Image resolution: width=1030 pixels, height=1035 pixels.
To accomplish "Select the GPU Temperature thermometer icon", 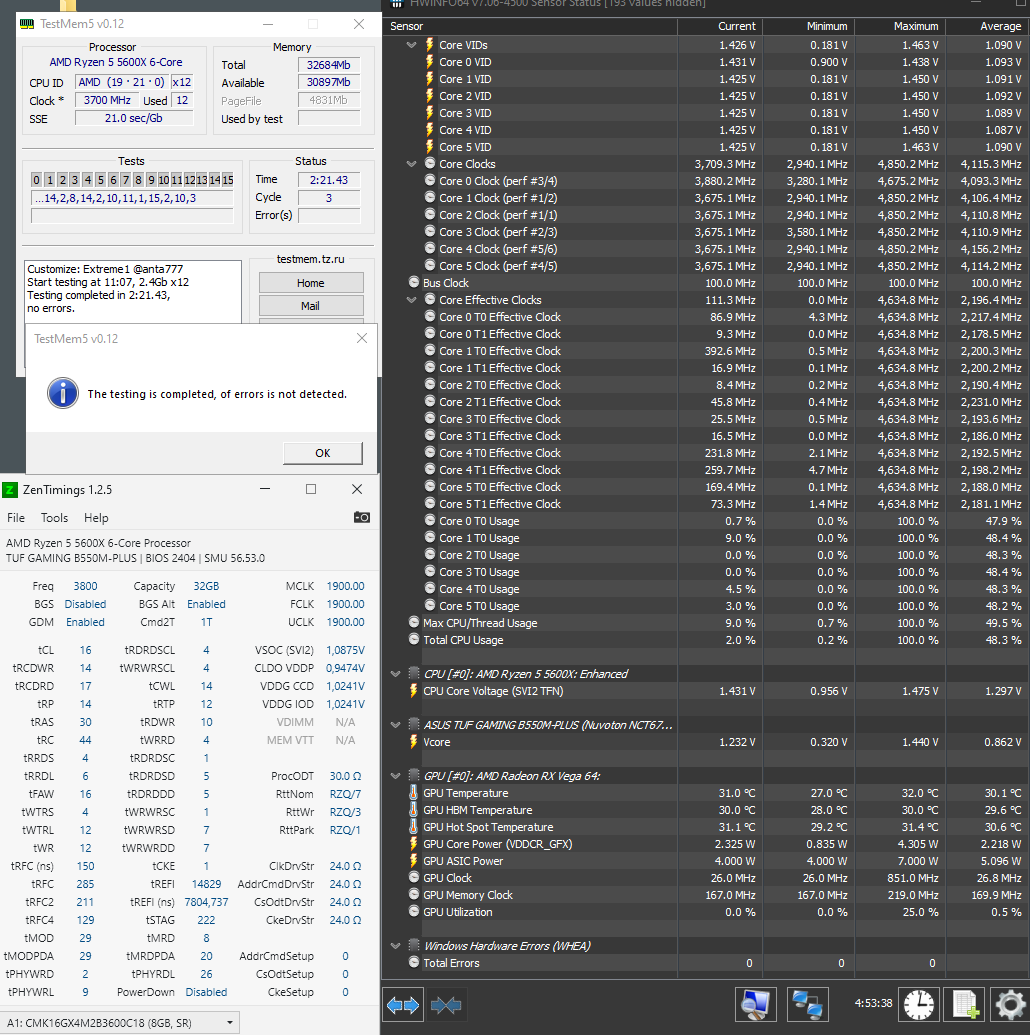I will (413, 793).
